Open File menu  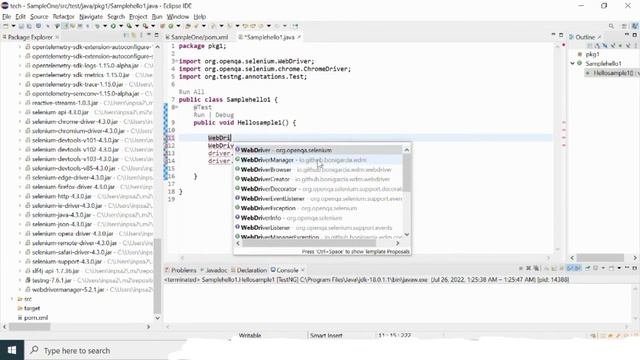click(7, 17)
